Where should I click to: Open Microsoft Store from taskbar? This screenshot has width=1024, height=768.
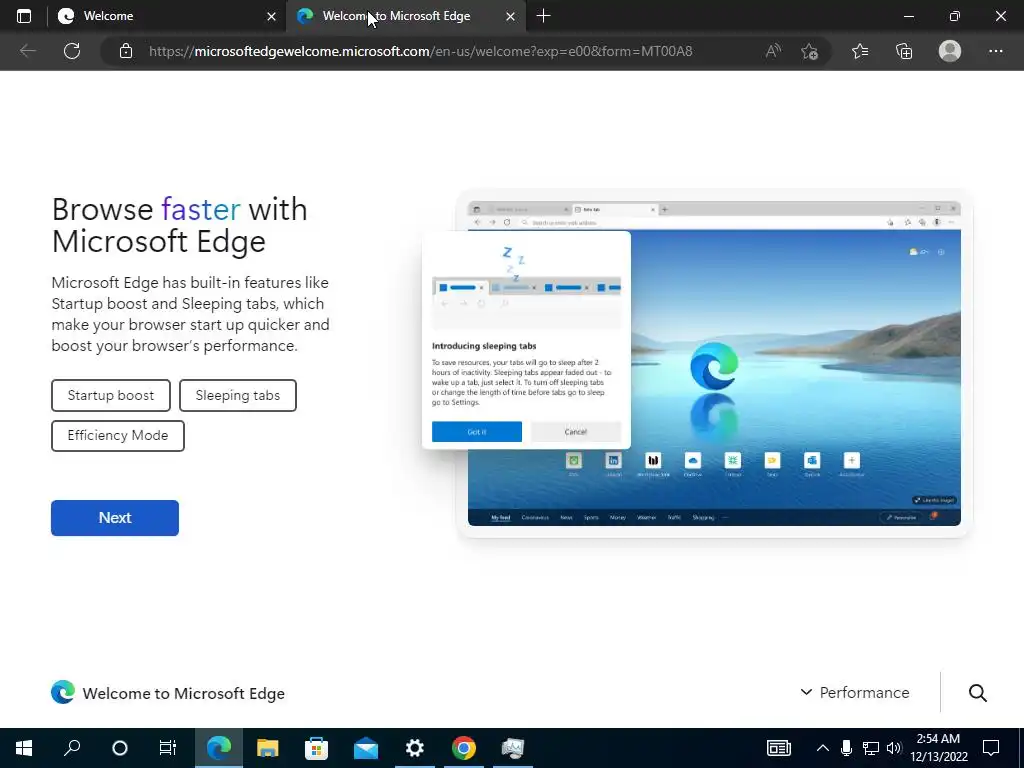(317, 748)
